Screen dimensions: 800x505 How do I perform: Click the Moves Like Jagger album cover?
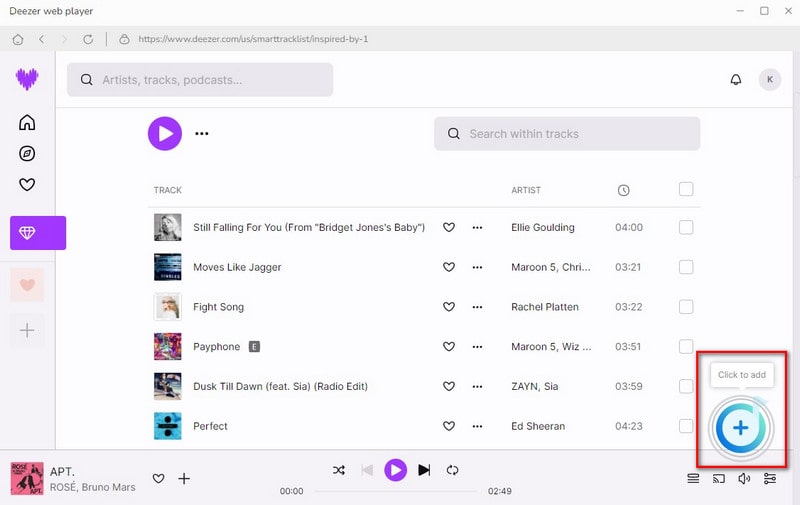click(x=168, y=267)
